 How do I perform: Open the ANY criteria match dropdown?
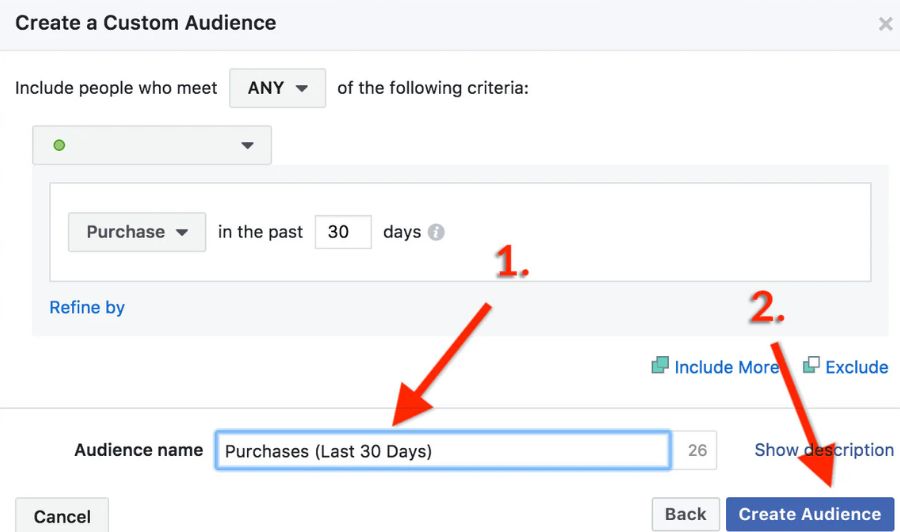click(278, 88)
